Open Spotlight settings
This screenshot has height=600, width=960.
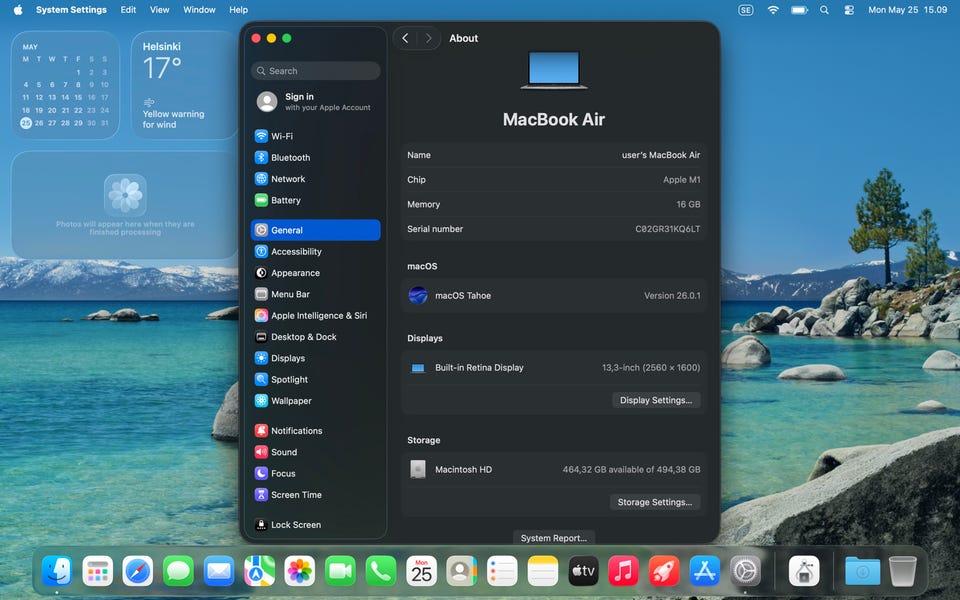point(315,380)
